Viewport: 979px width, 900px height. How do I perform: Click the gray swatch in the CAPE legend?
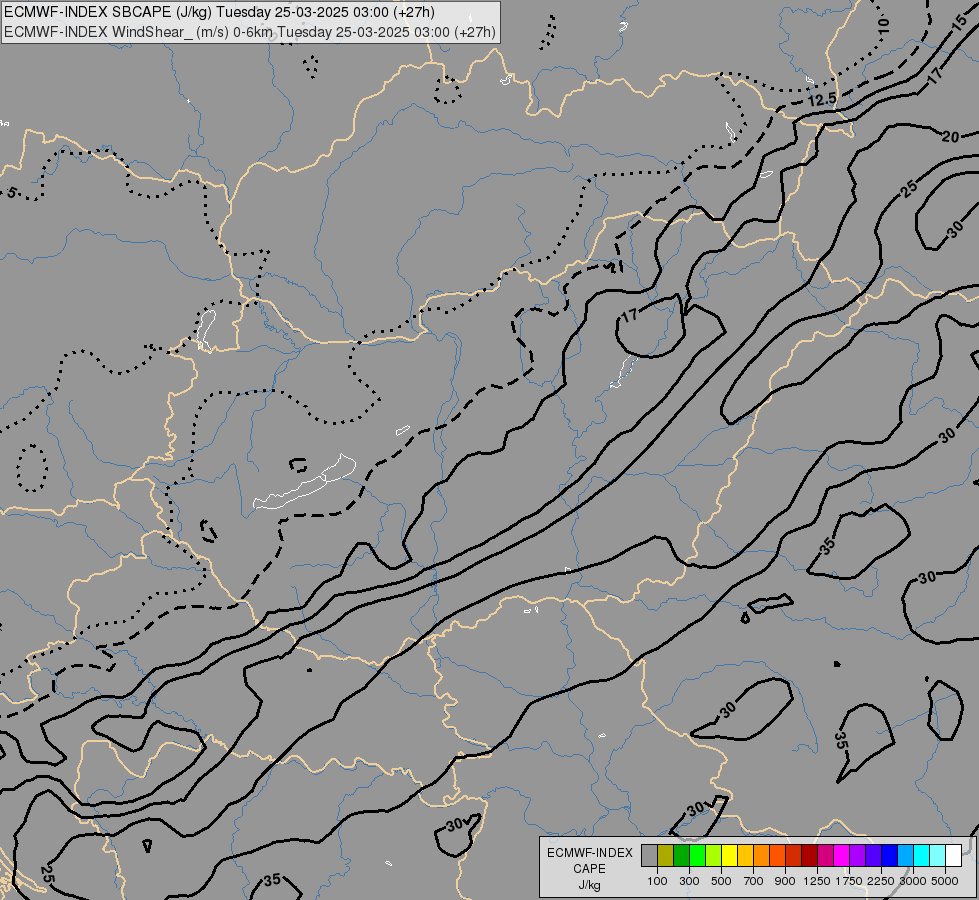pyautogui.click(x=649, y=856)
